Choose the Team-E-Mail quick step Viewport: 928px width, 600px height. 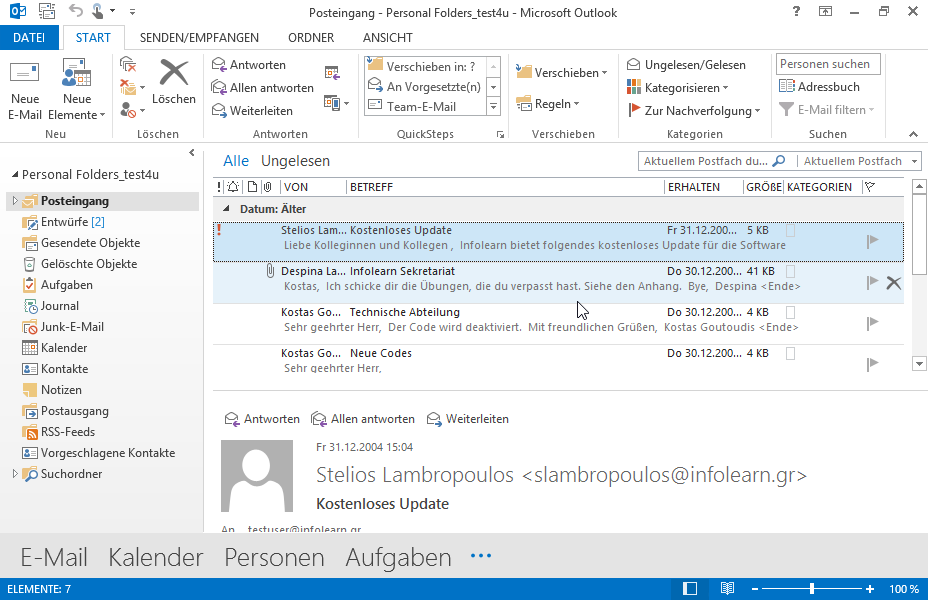coord(425,107)
